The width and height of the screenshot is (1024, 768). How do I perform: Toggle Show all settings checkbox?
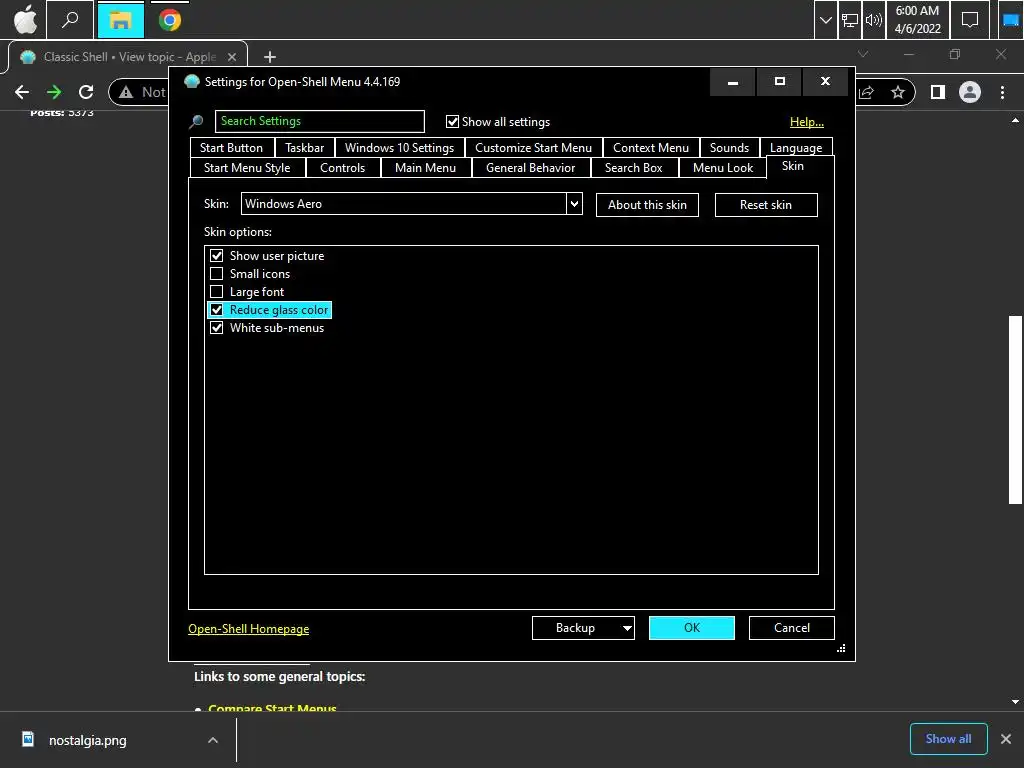point(452,121)
